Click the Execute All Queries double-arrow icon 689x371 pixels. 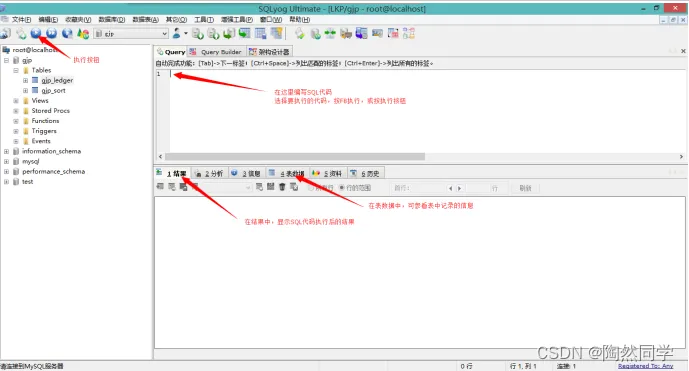click(51, 33)
